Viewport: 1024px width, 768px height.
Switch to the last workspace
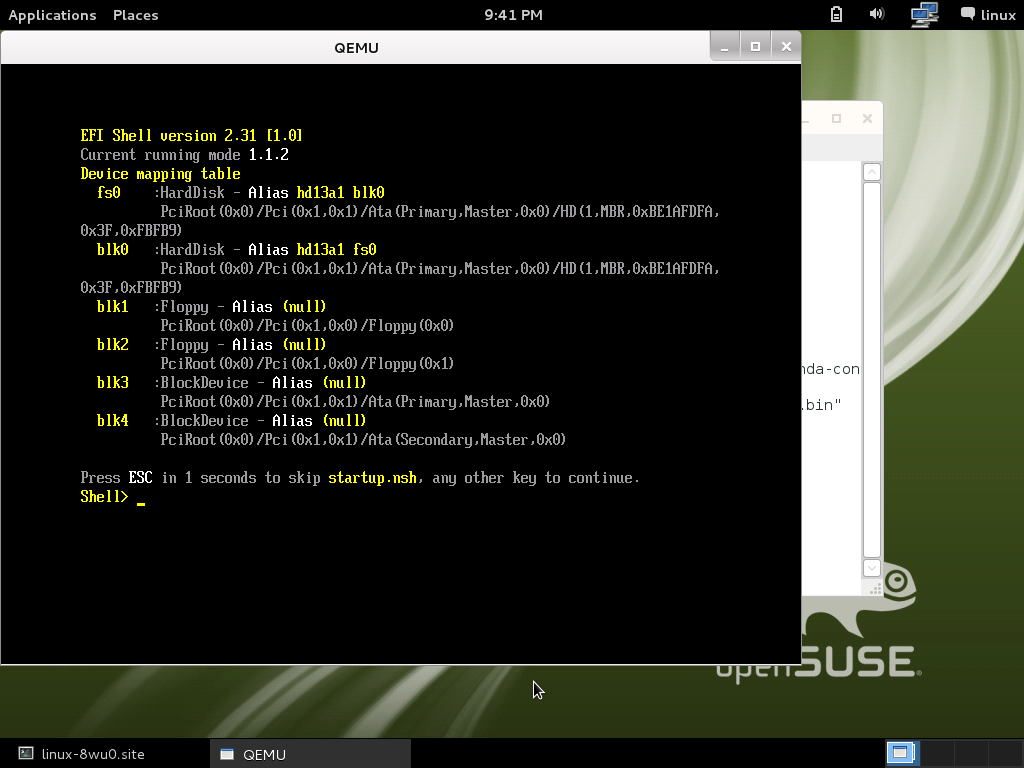tap(1005, 753)
